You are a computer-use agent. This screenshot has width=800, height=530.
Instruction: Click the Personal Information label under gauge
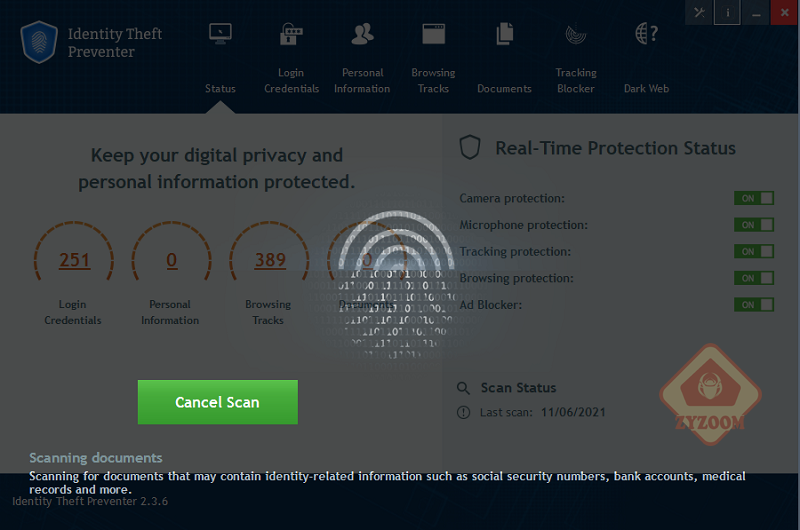(x=170, y=312)
